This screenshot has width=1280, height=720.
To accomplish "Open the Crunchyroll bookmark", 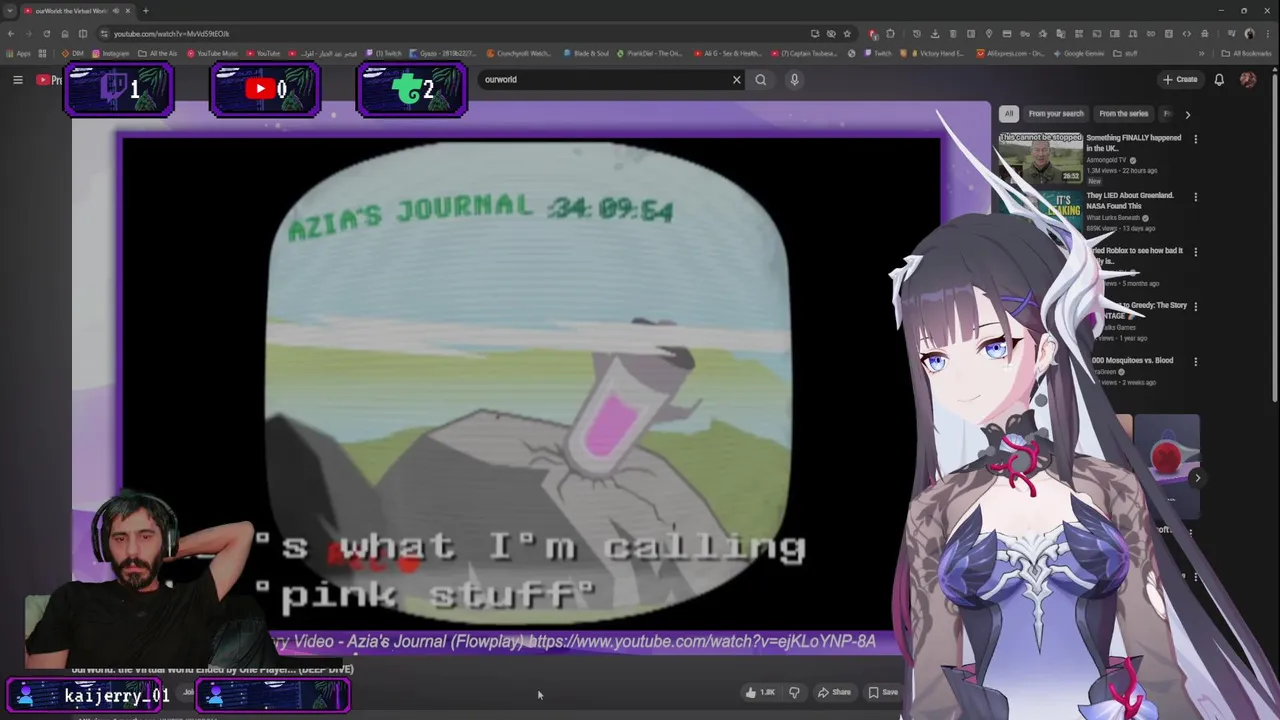I will pos(519,53).
